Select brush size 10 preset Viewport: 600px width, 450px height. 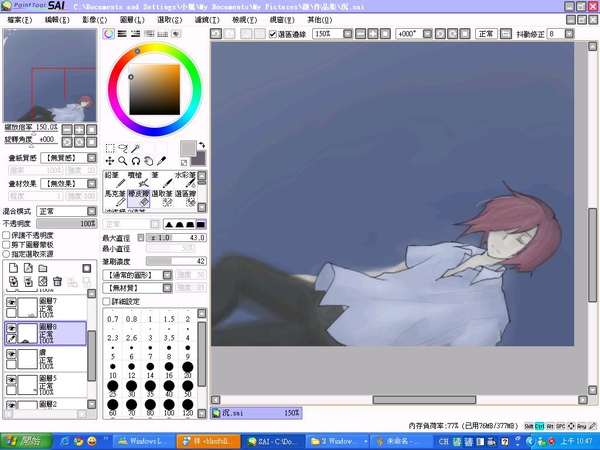113,371
